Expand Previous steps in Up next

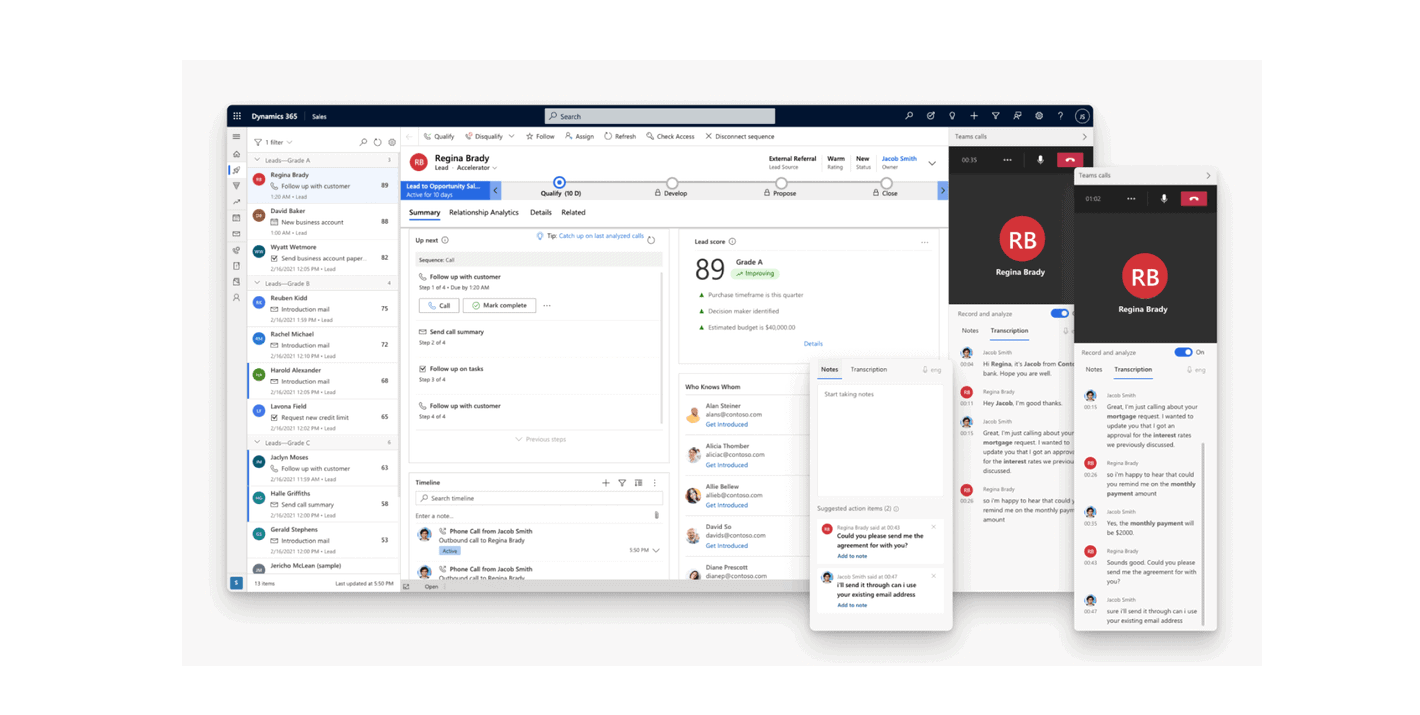click(x=540, y=439)
